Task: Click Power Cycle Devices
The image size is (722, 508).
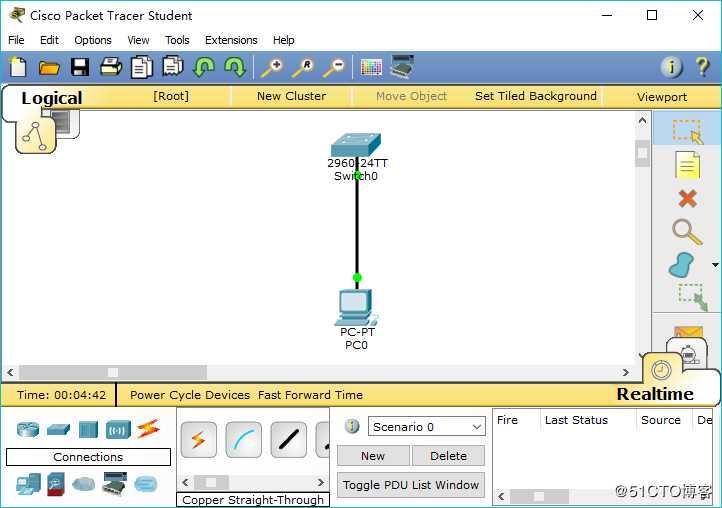Action: 190,395
